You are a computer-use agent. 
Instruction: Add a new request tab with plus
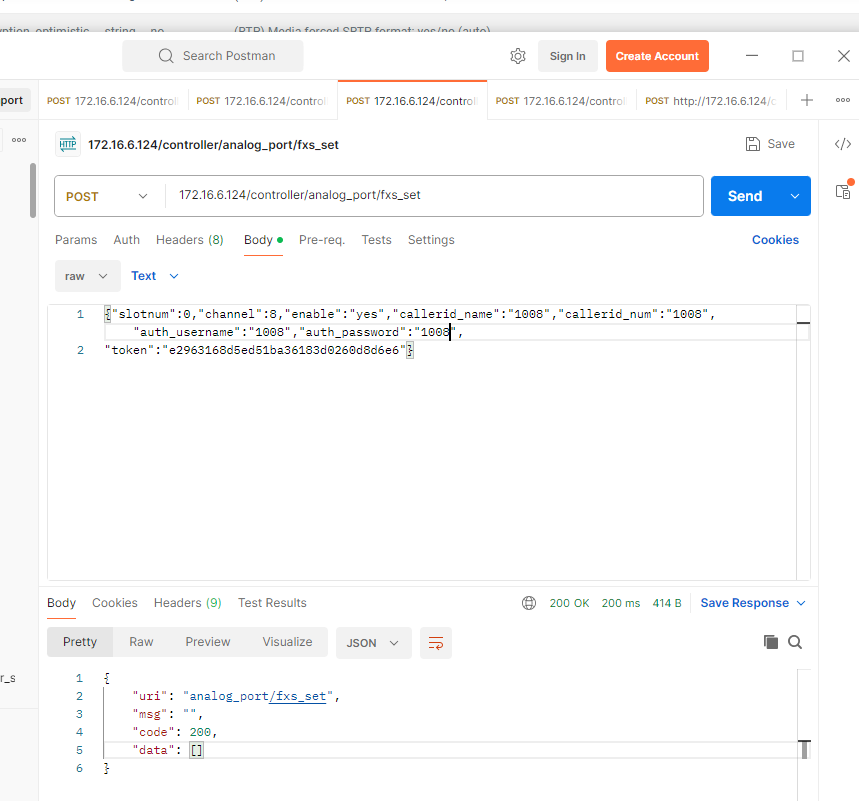tap(806, 100)
